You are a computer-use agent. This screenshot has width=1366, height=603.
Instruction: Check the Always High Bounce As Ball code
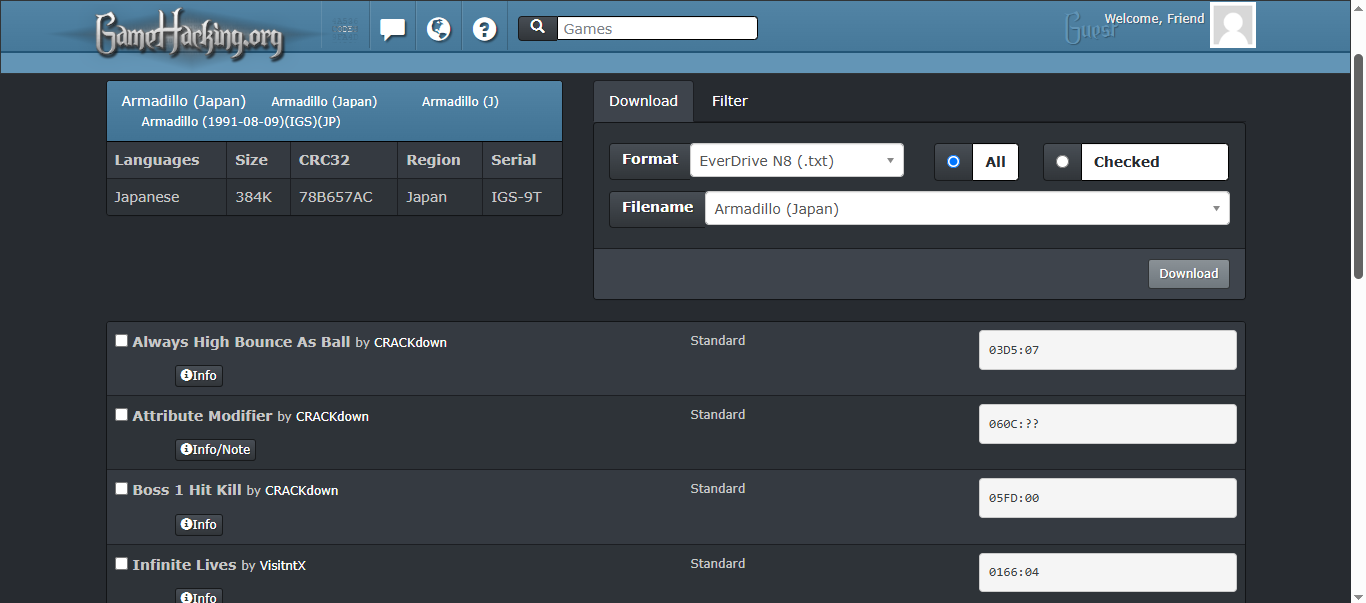122,341
